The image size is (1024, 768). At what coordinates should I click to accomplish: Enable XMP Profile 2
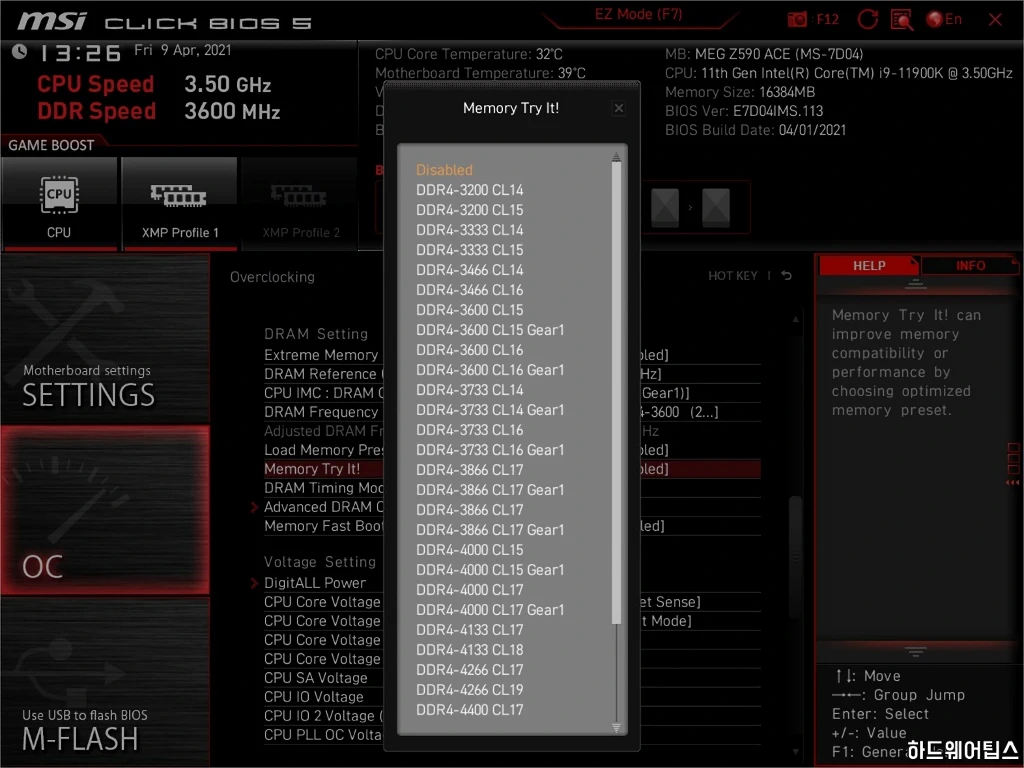coord(300,204)
